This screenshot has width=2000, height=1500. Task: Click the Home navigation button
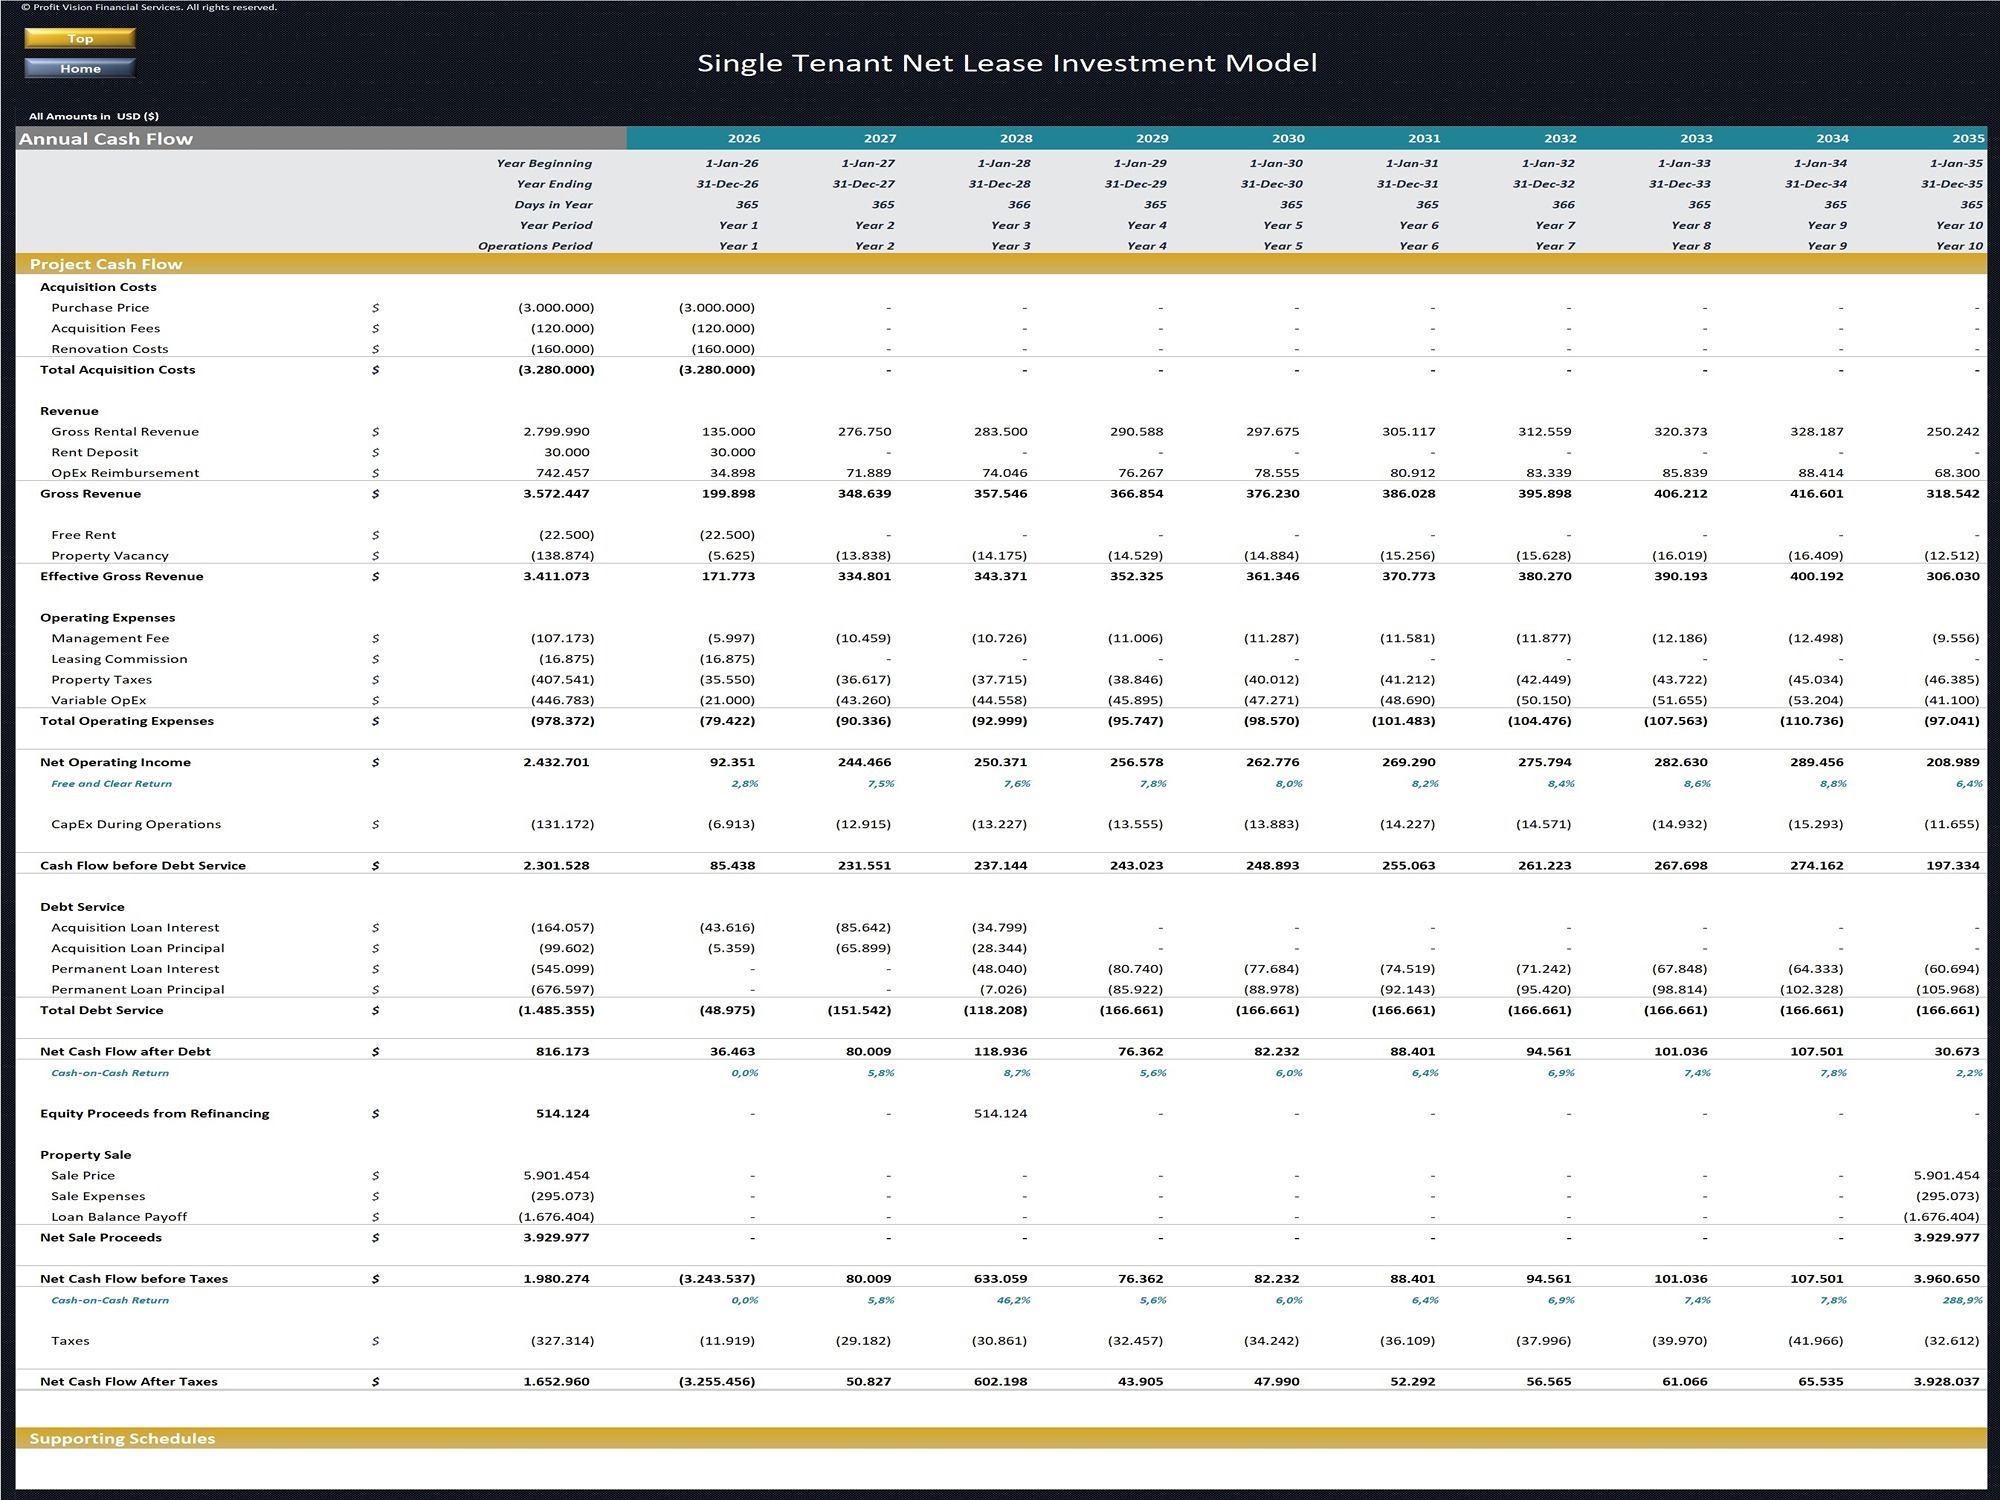tap(79, 68)
